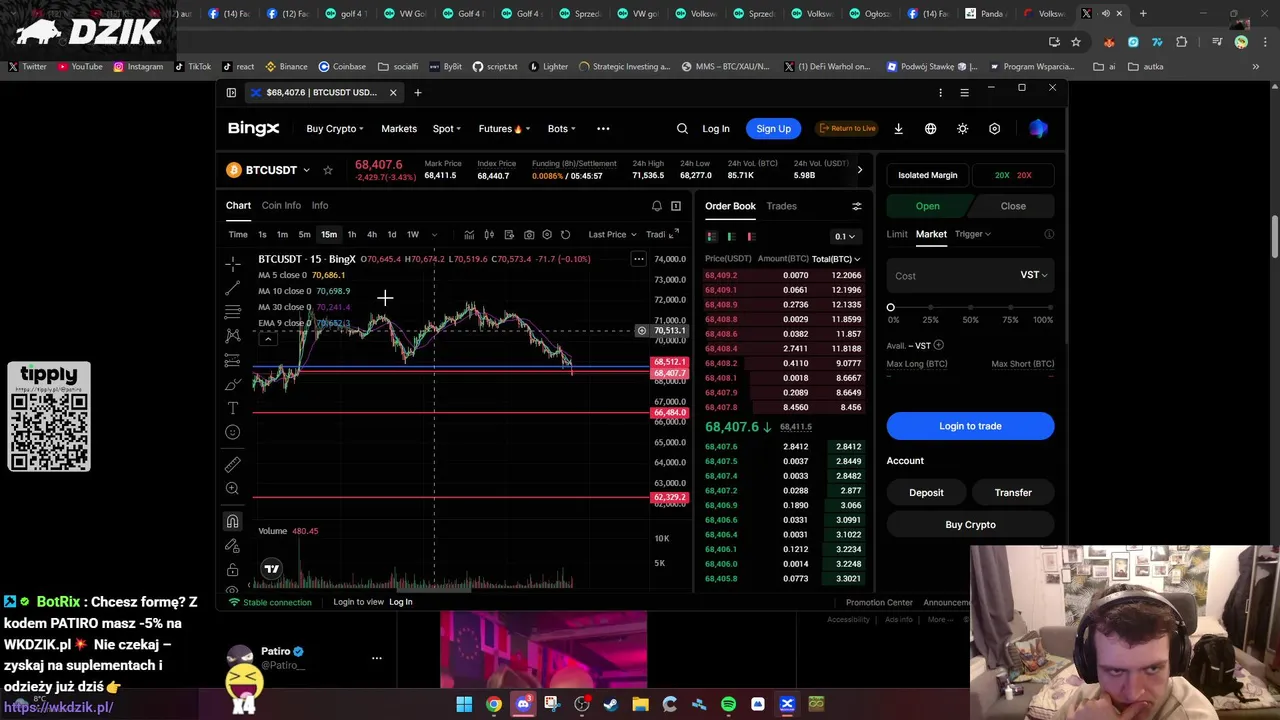This screenshot has width=1280, height=720.
Task: Expand the Spot menu dropdown
Action: 447,128
